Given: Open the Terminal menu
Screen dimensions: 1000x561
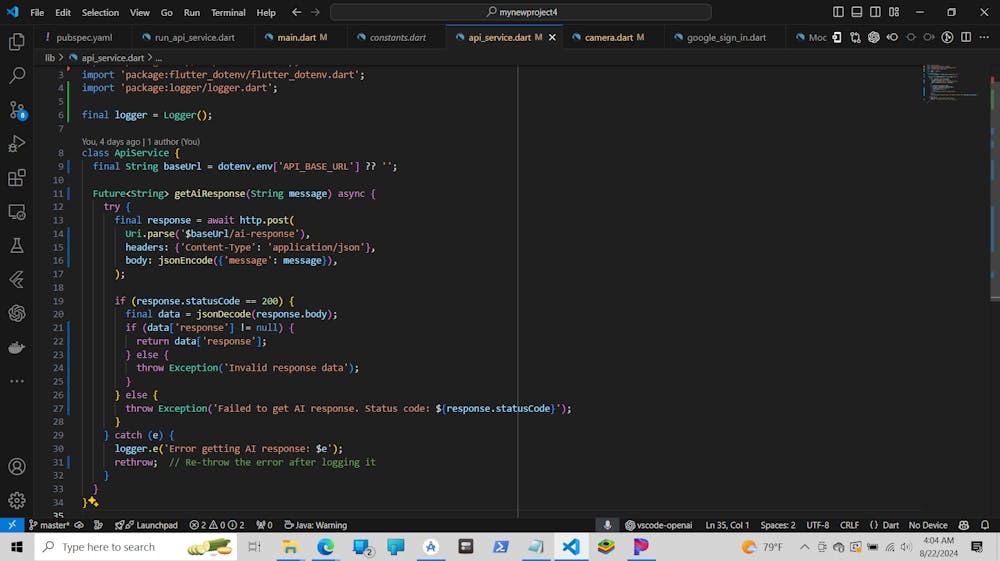Looking at the screenshot, I should (228, 13).
